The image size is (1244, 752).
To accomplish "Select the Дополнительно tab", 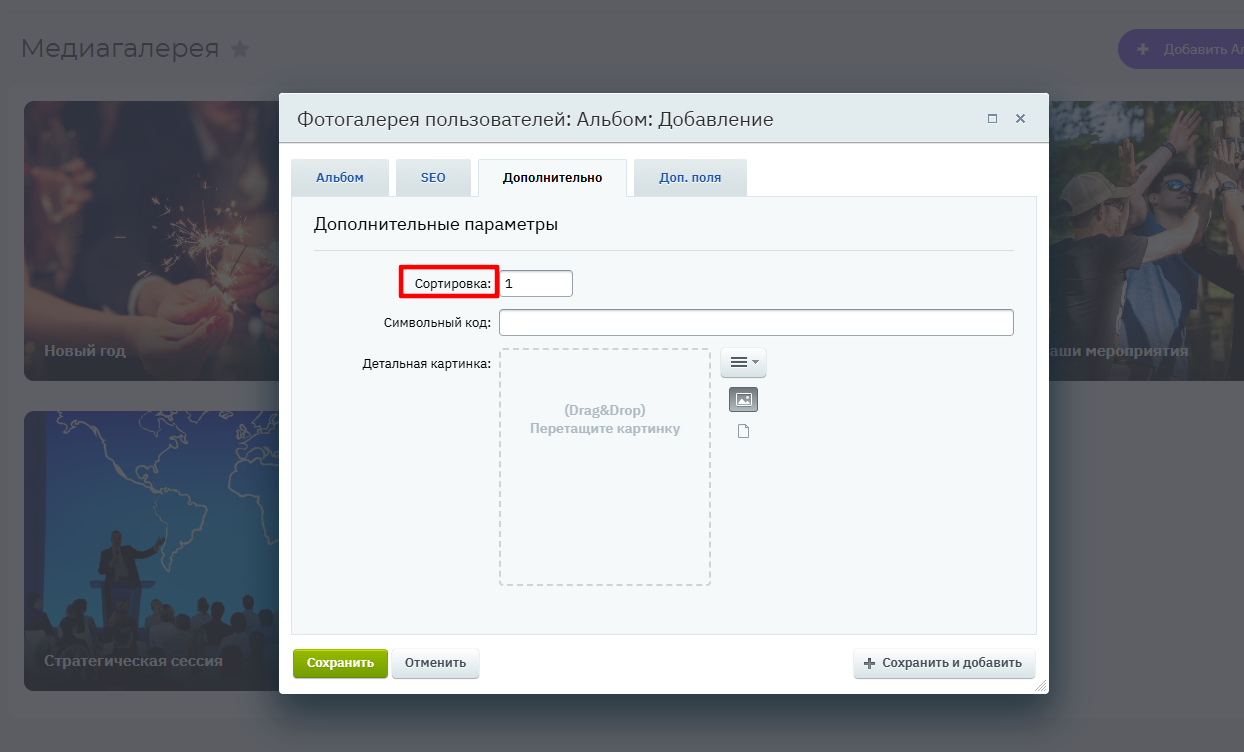I will (x=552, y=178).
